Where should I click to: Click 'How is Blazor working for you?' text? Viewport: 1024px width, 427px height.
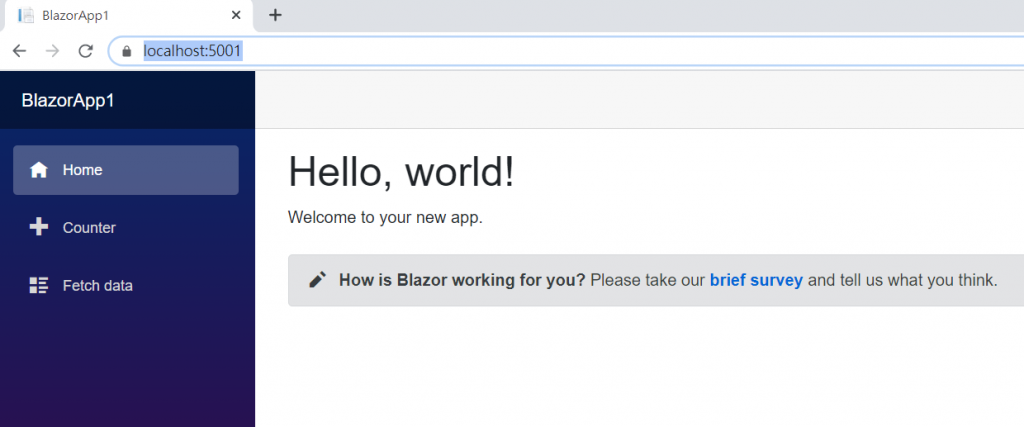(x=462, y=281)
